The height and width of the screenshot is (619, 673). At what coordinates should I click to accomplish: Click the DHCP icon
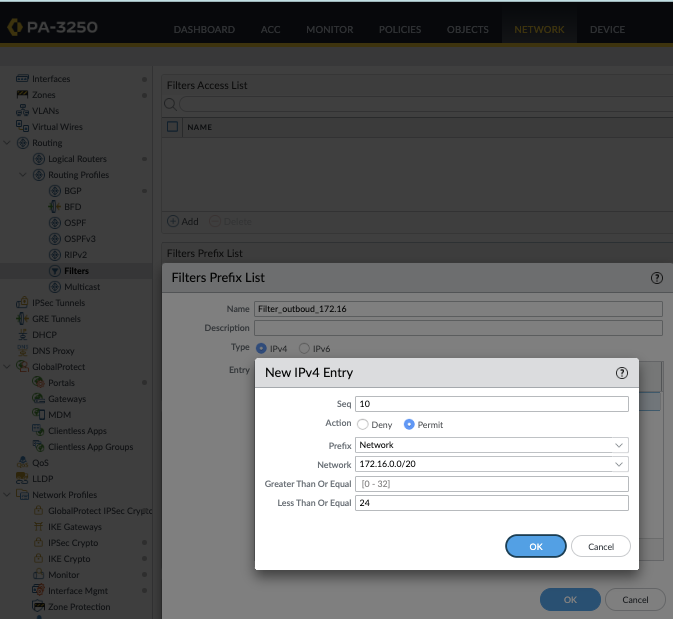pos(22,334)
